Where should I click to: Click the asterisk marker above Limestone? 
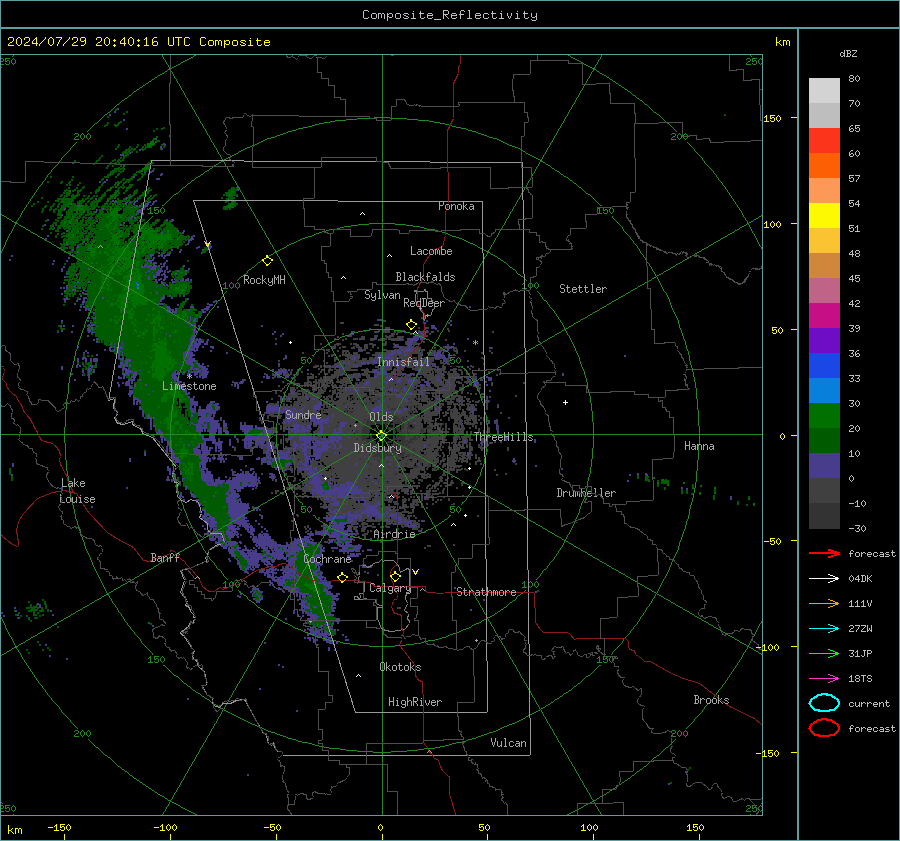click(189, 376)
